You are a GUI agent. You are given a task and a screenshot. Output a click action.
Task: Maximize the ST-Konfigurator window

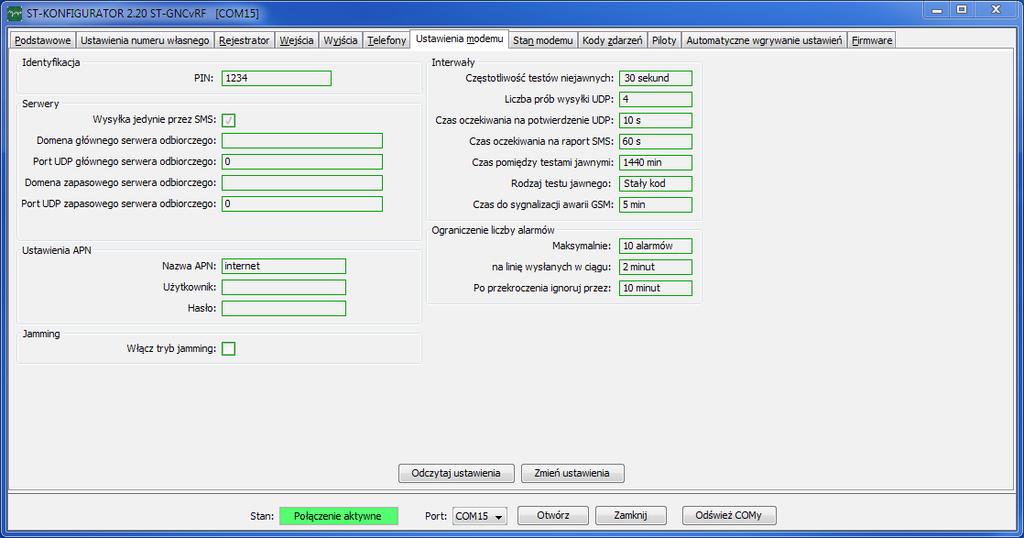coord(962,10)
